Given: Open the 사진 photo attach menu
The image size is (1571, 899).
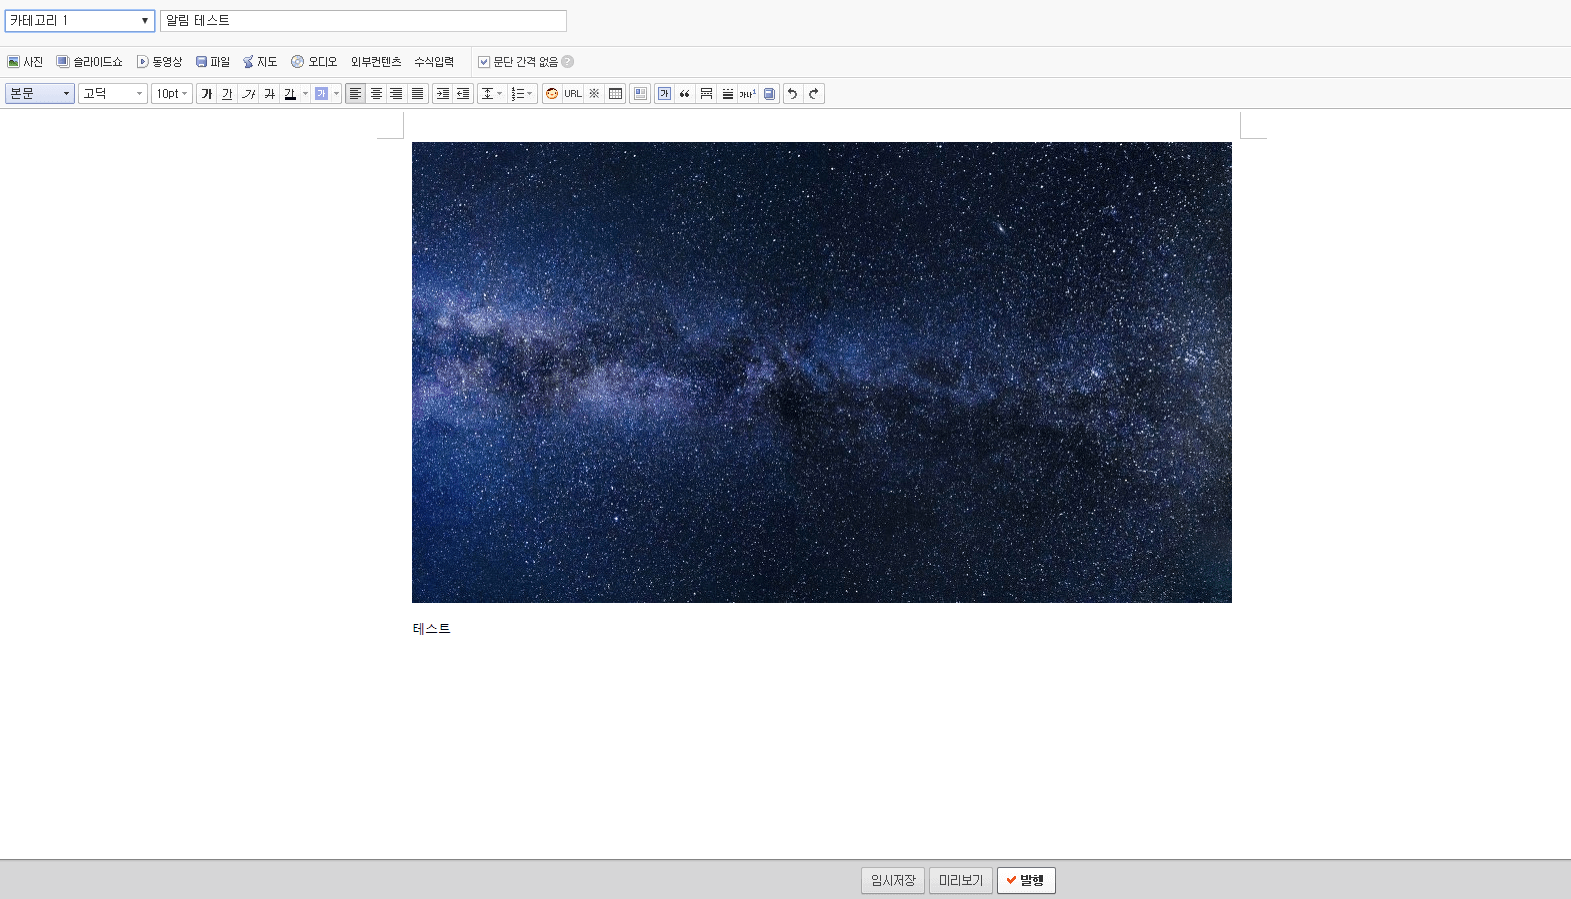Looking at the screenshot, I should pyautogui.click(x=25, y=62).
